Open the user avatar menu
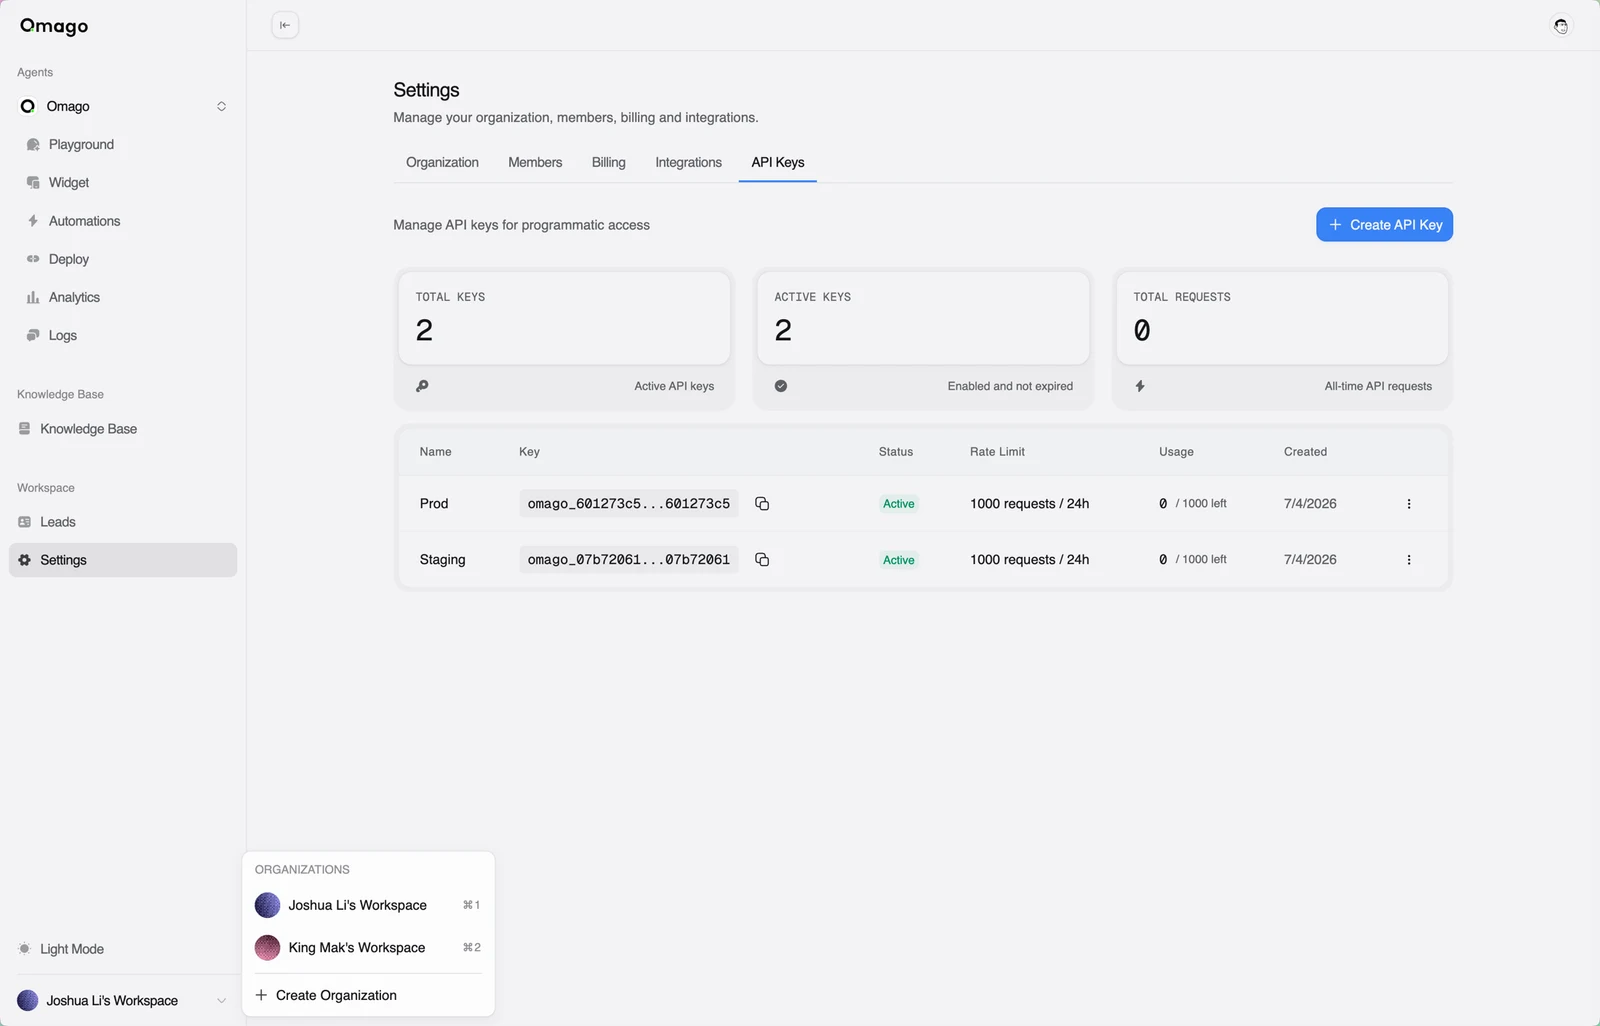 [1561, 26]
